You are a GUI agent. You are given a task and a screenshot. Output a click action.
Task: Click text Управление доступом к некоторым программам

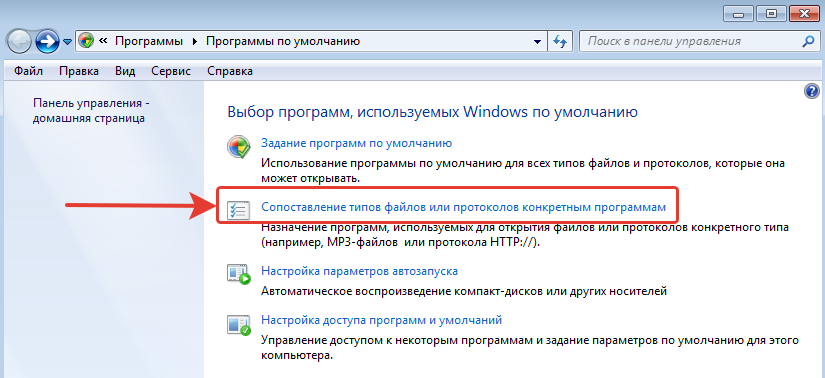(x=530, y=347)
